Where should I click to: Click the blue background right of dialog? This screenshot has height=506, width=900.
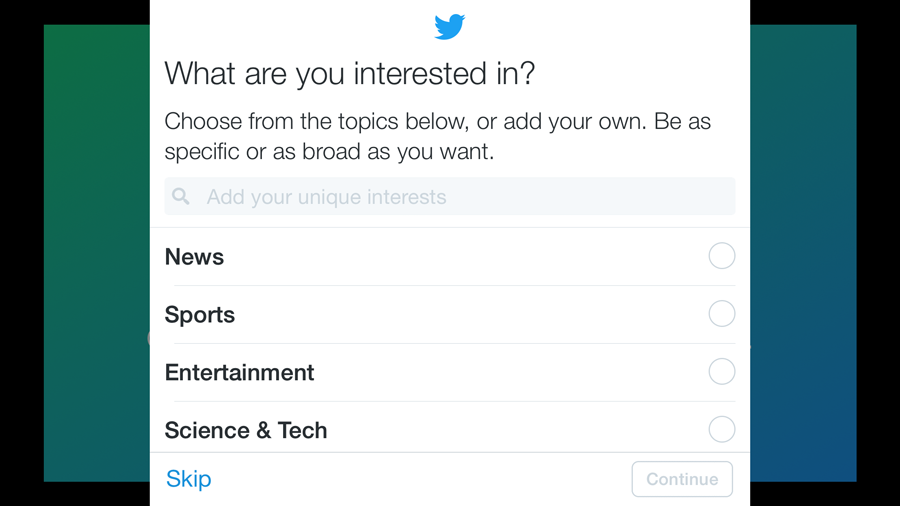(803, 252)
